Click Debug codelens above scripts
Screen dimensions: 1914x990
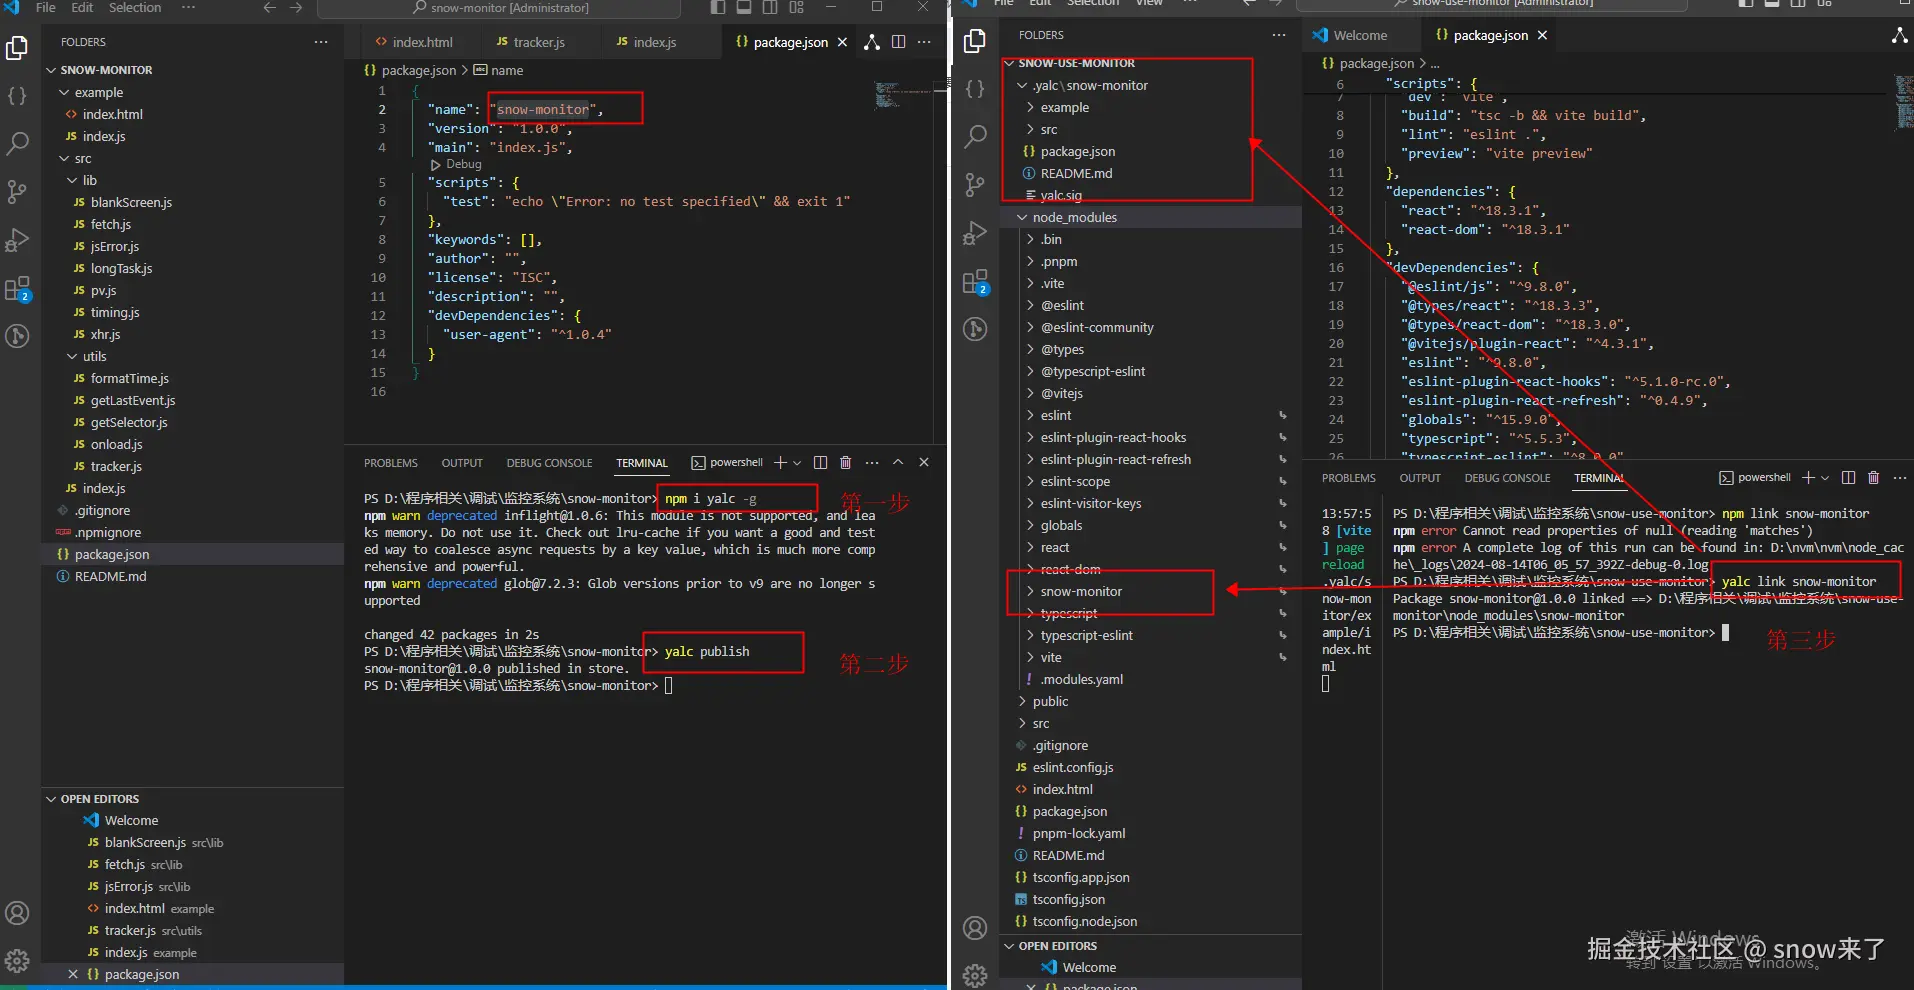click(463, 164)
